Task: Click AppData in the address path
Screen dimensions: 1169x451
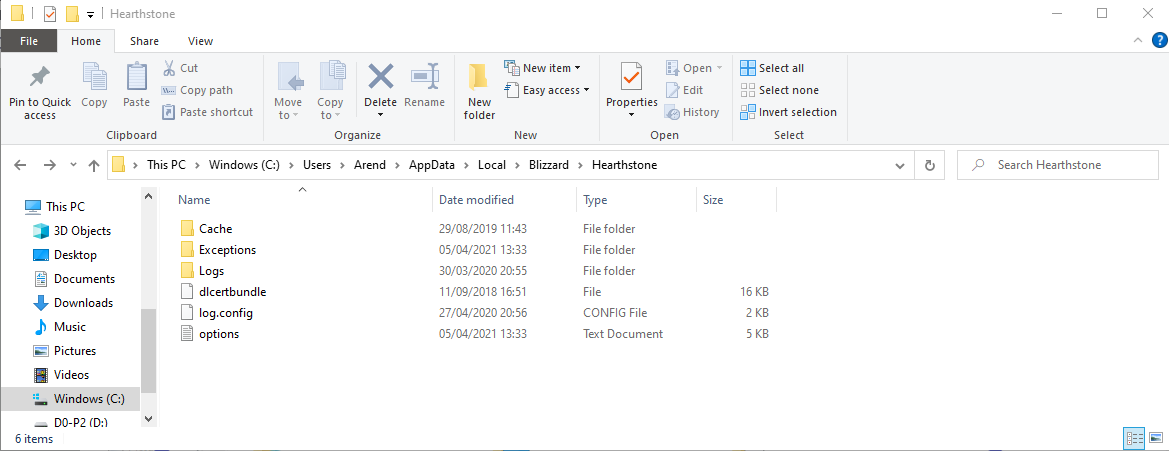Action: point(432,165)
